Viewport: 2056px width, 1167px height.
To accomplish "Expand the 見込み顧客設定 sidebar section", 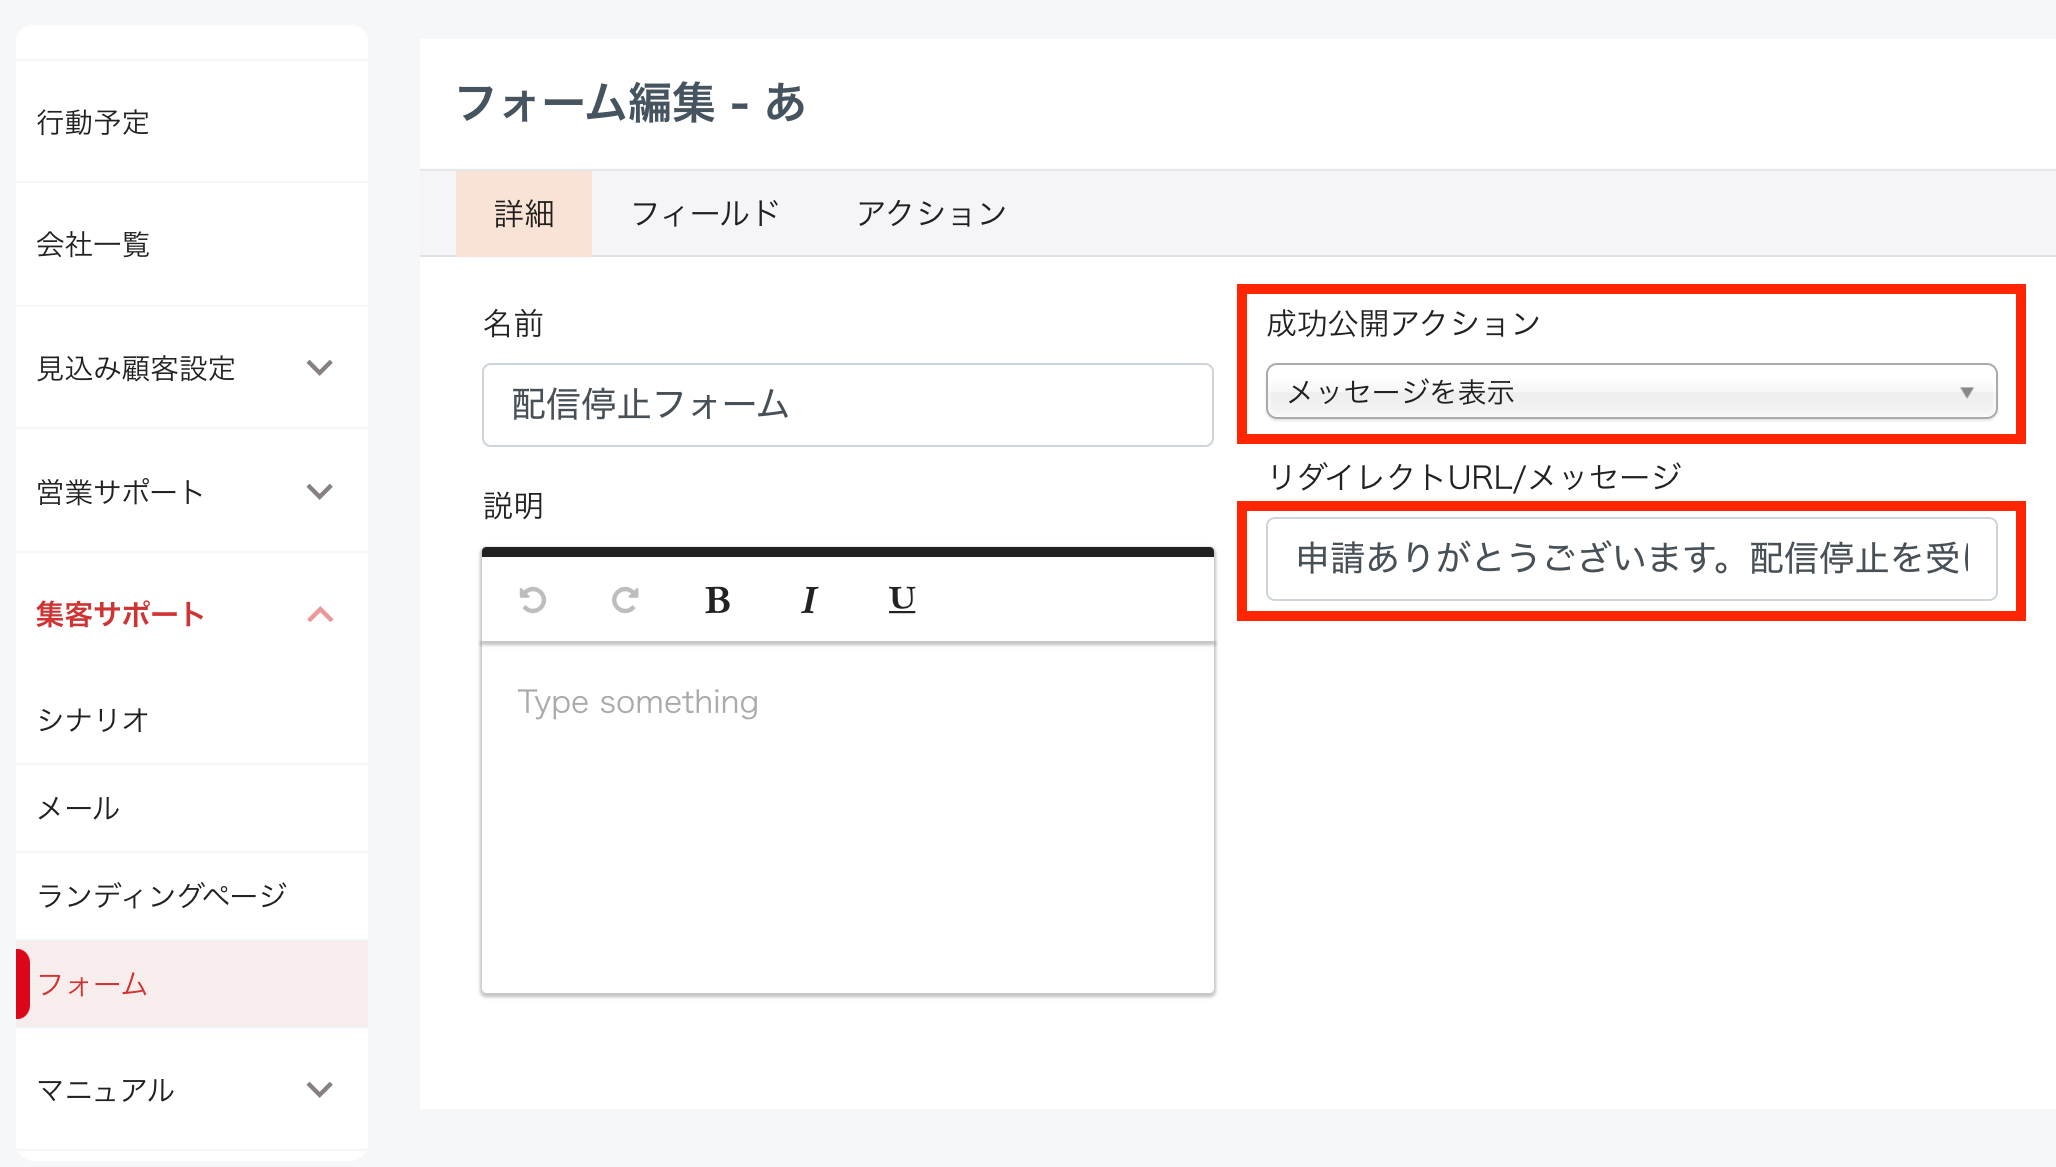I will pyautogui.click(x=319, y=368).
